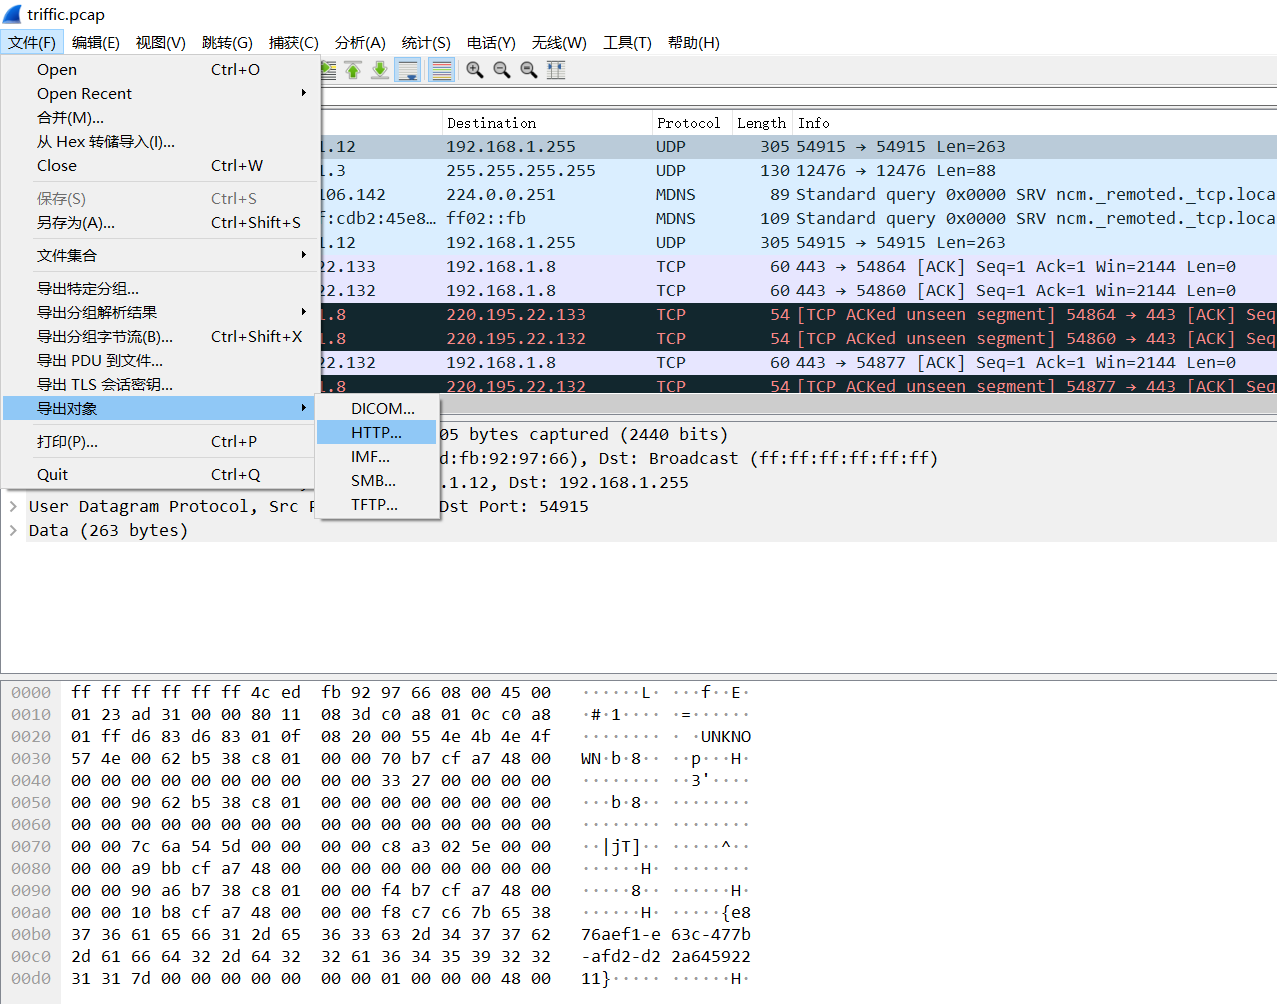Viewport: 1277px width, 1004px height.
Task: Open the 统计(S) menu
Action: [x=426, y=42]
